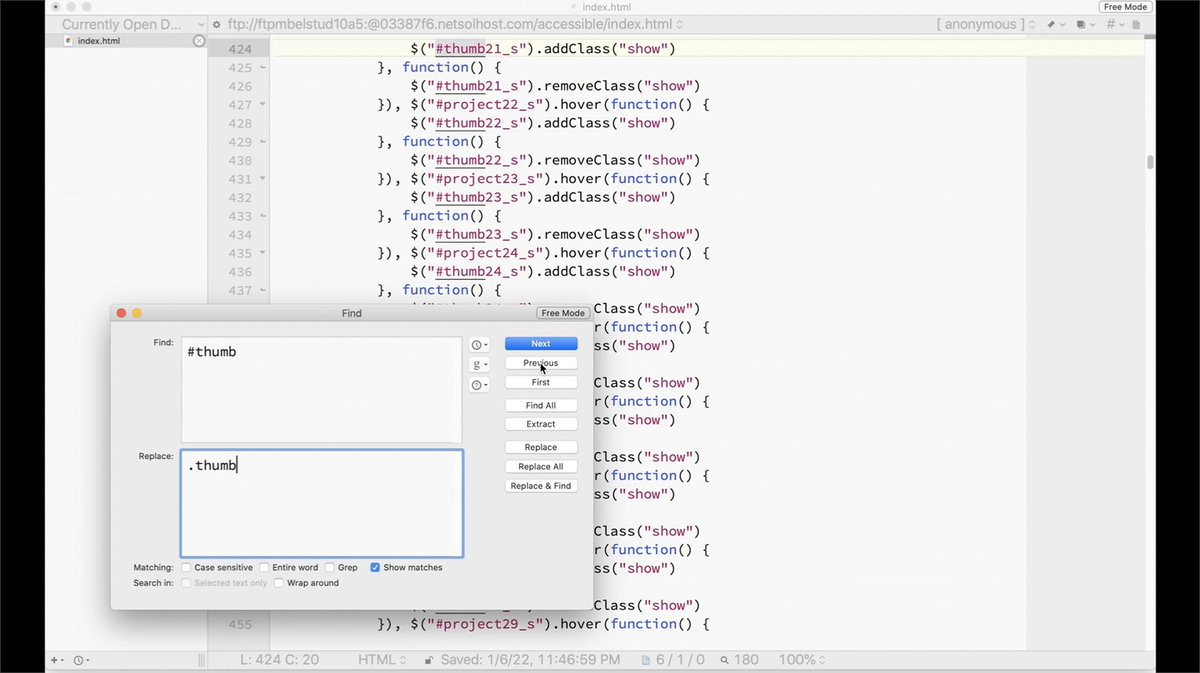This screenshot has height=673, width=1200.
Task: Click the scratchpad document icon in the toolbar
Action: coord(1135,25)
